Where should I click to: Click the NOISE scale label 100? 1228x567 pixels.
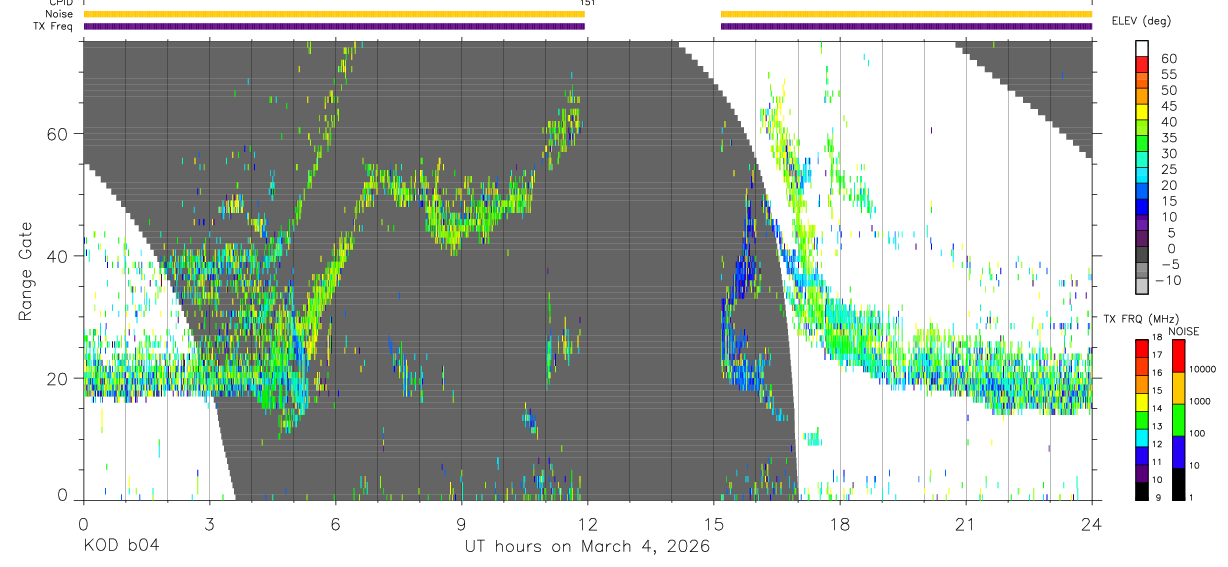pyautogui.click(x=1197, y=434)
